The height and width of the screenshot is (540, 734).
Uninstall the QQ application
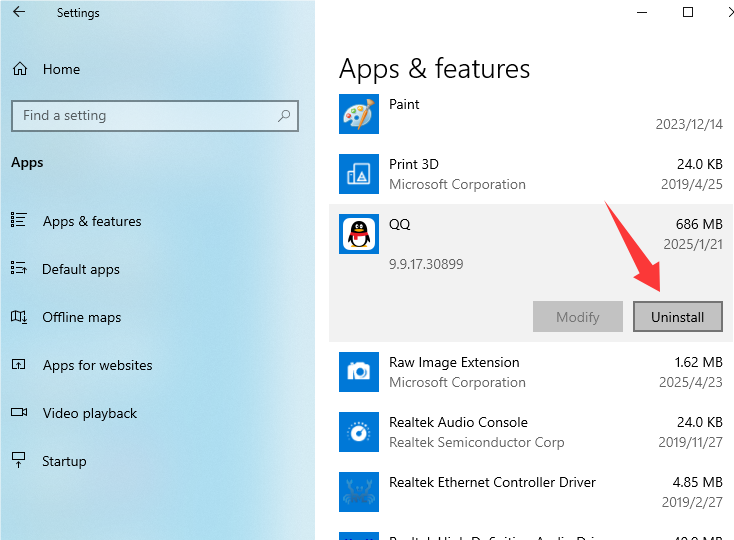[x=677, y=317]
